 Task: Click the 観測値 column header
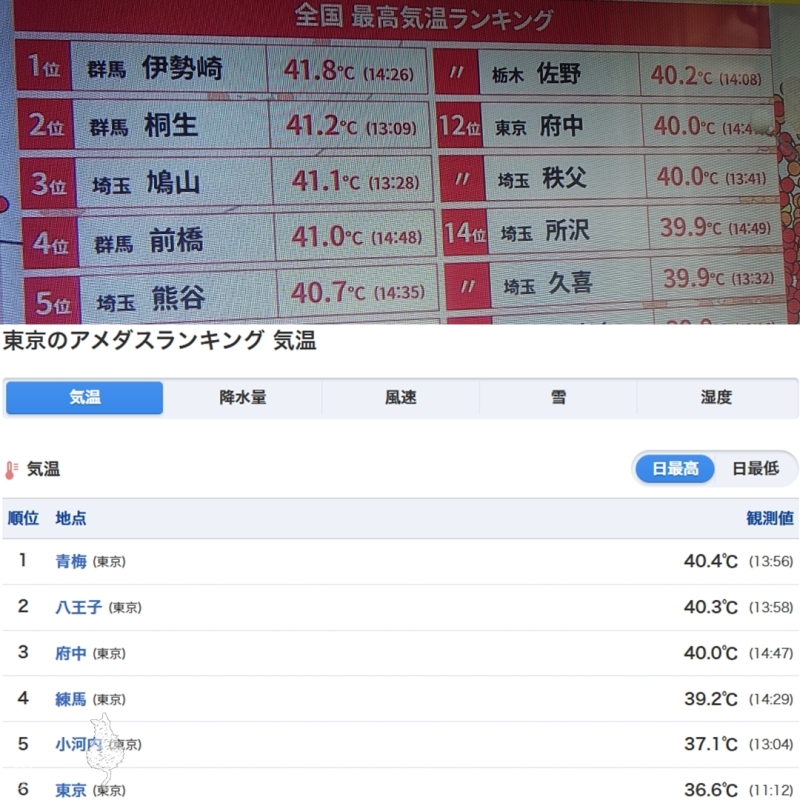click(770, 518)
